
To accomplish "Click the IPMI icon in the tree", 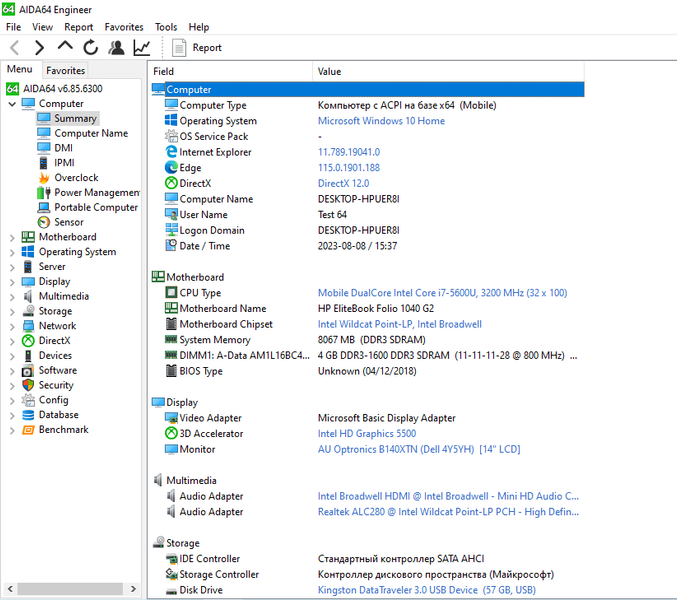I will click(44, 163).
